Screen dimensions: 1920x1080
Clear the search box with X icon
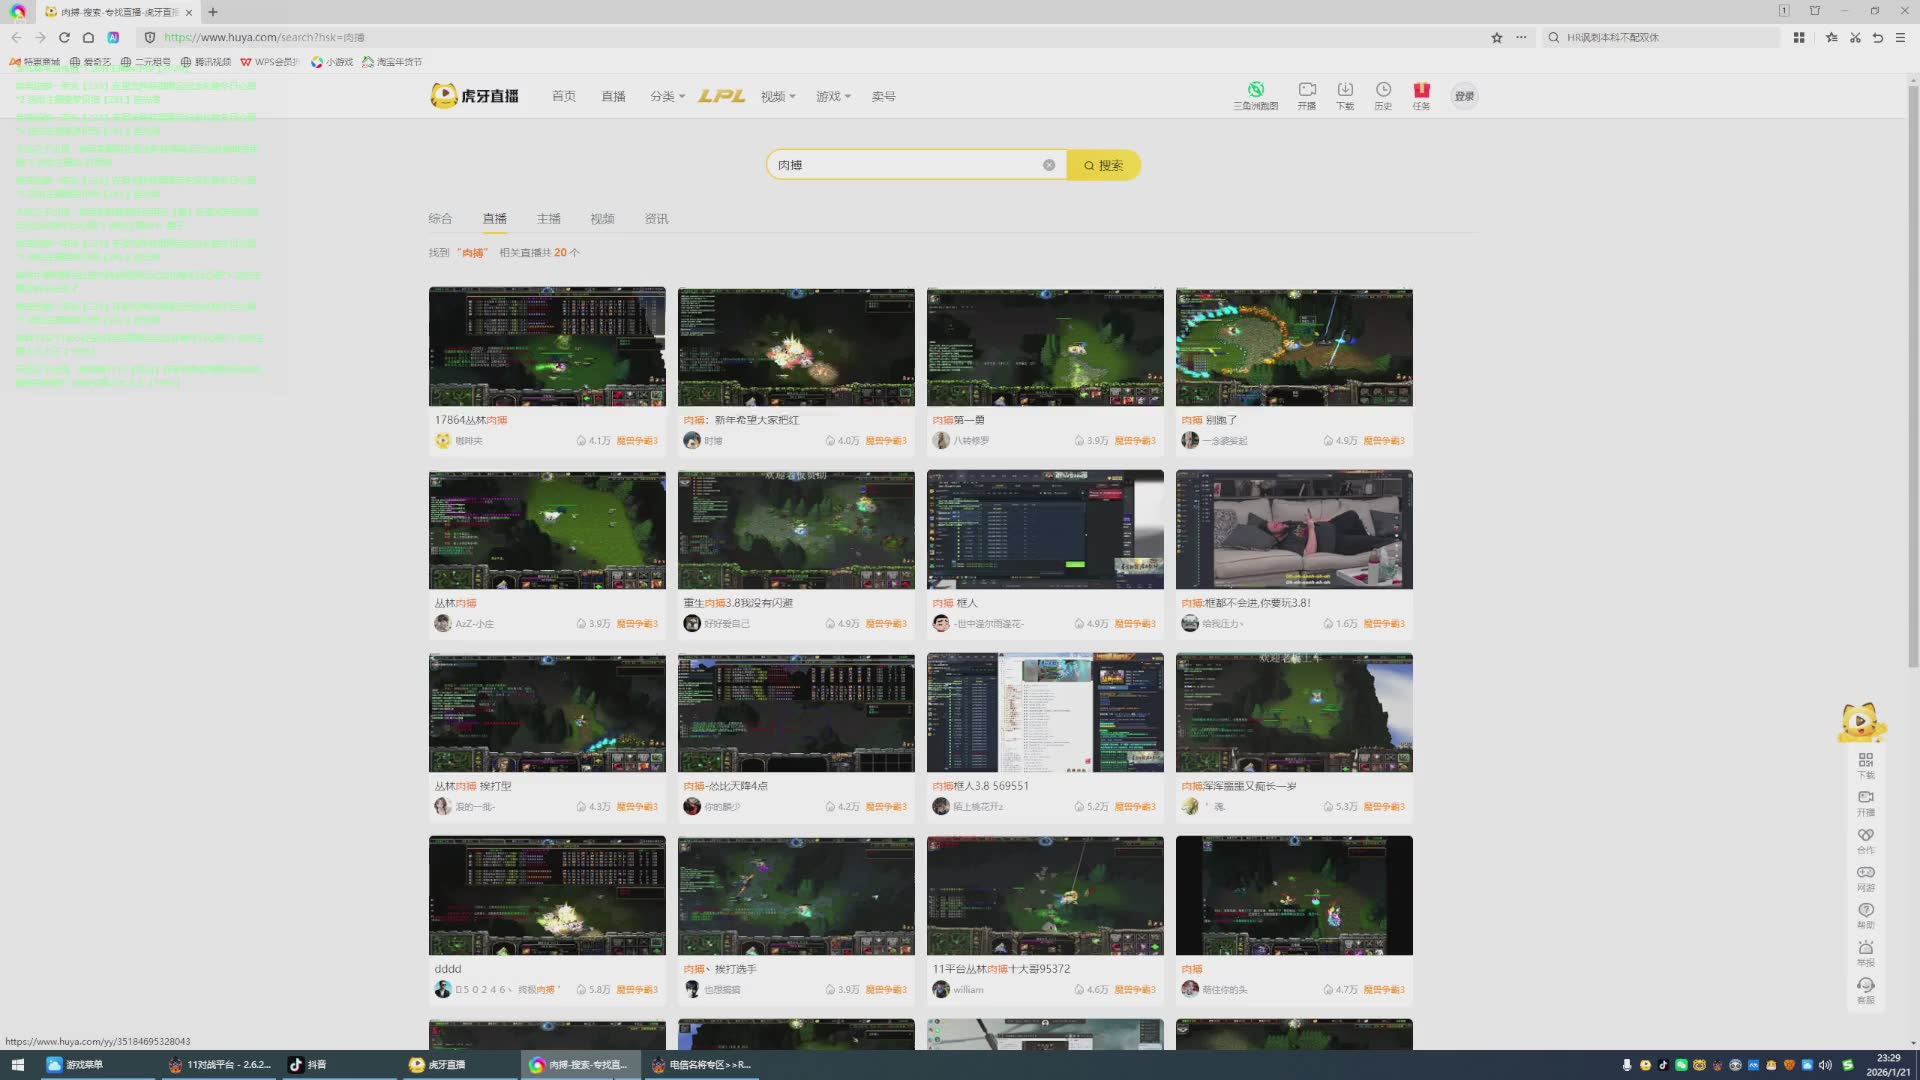1049,165
